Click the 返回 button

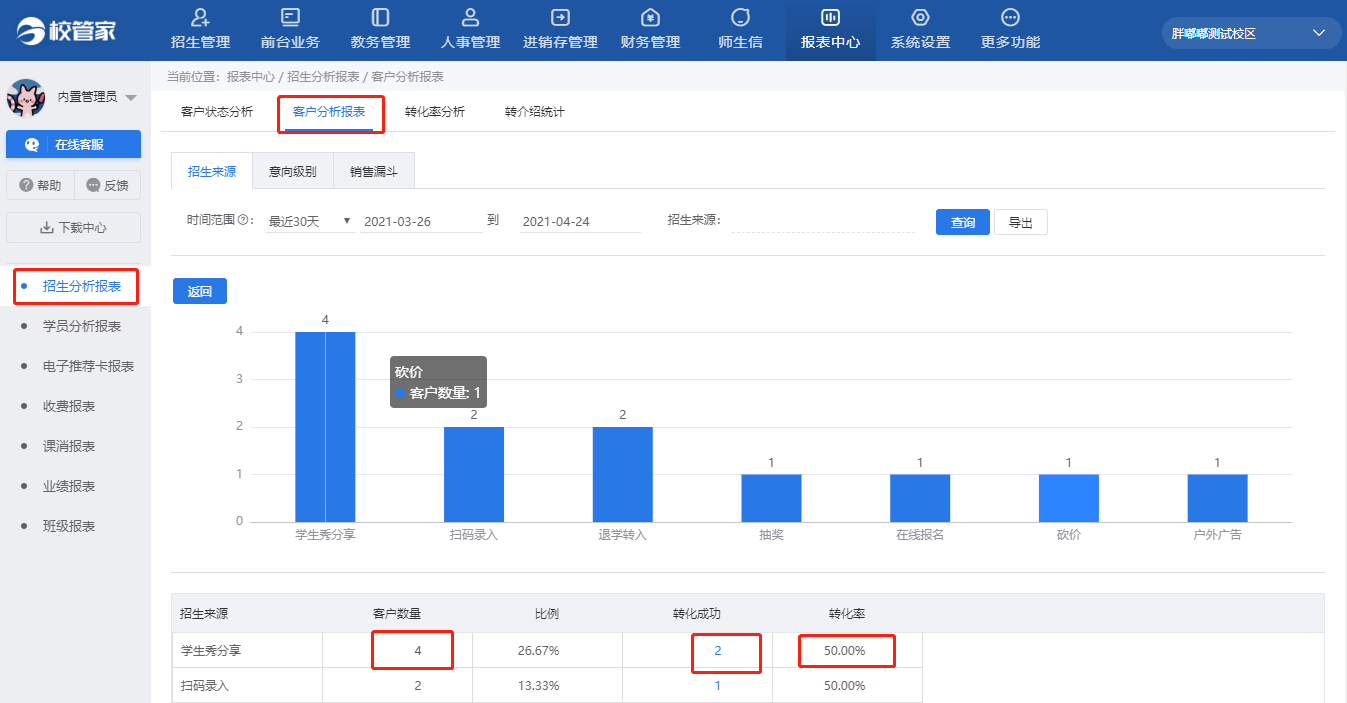(x=200, y=291)
